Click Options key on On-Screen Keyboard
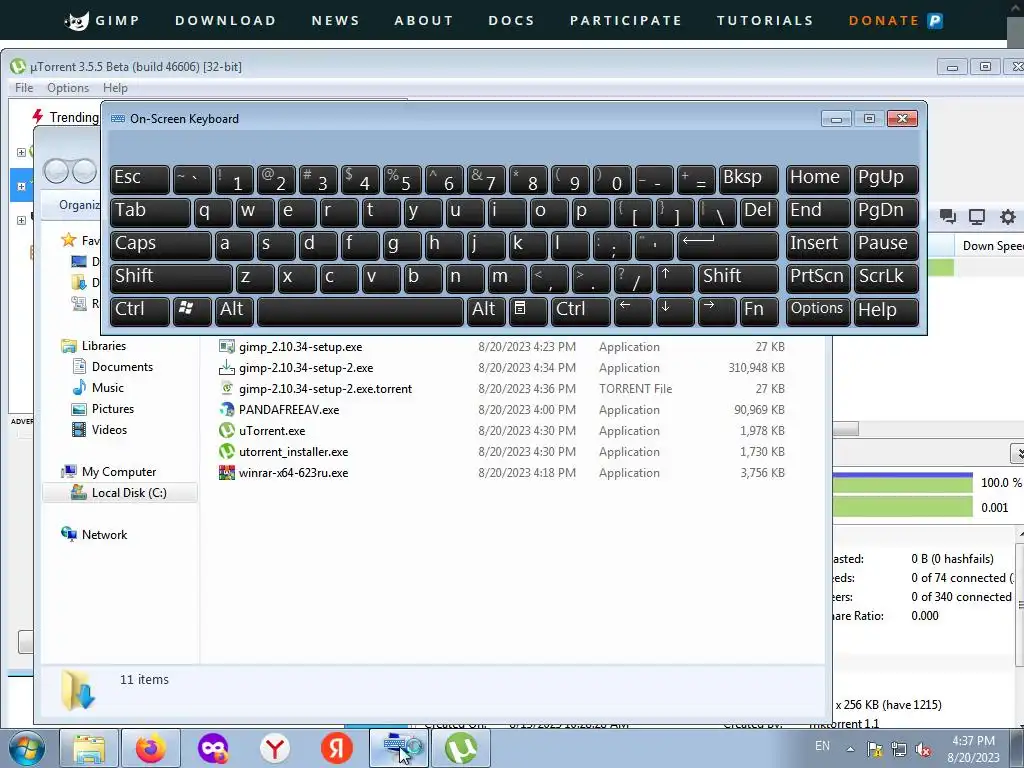 point(818,311)
